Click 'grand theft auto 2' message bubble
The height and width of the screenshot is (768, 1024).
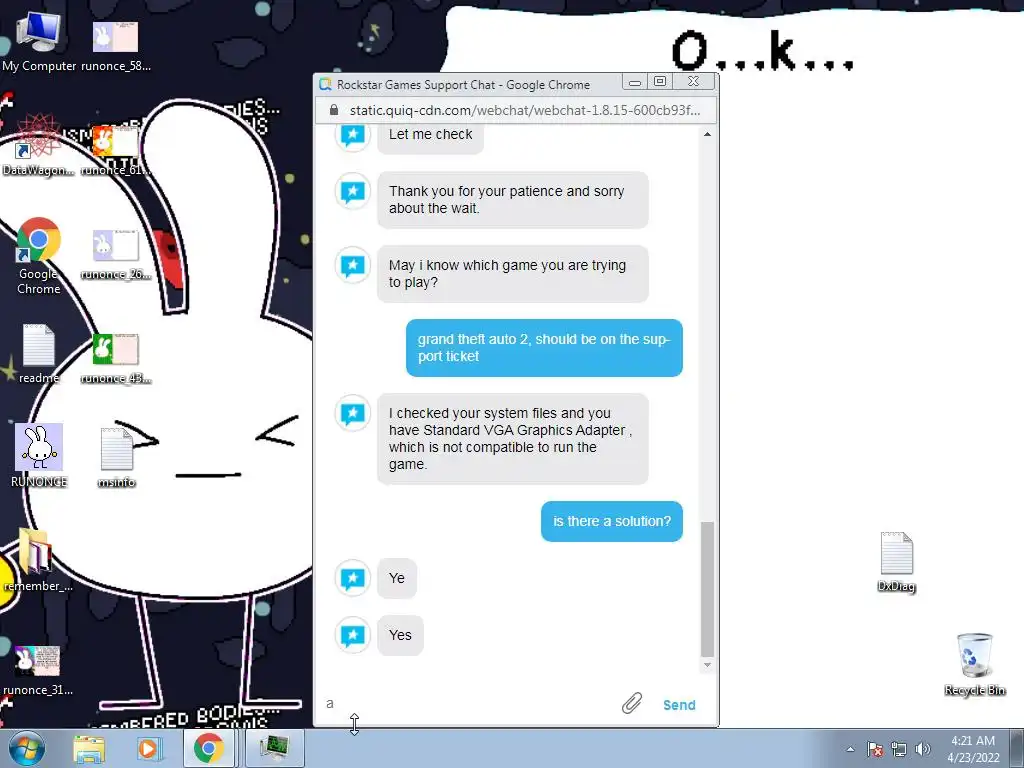click(x=544, y=347)
